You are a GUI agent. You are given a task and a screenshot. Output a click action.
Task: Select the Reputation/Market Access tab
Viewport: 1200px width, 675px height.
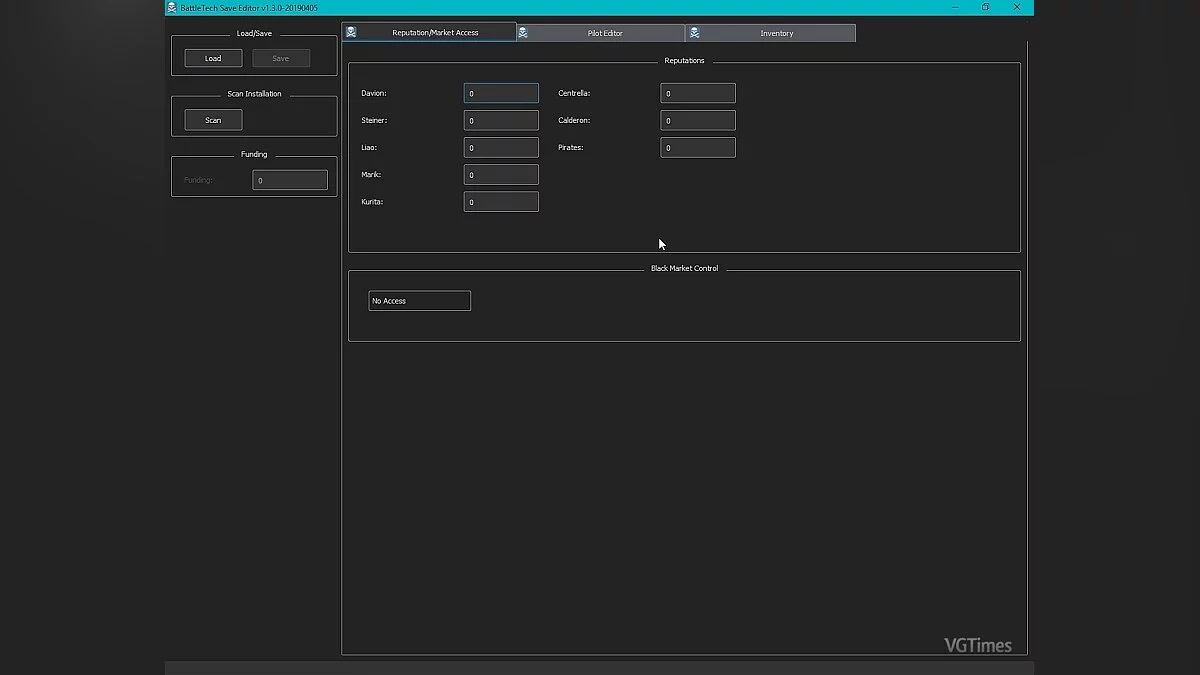pyautogui.click(x=435, y=33)
